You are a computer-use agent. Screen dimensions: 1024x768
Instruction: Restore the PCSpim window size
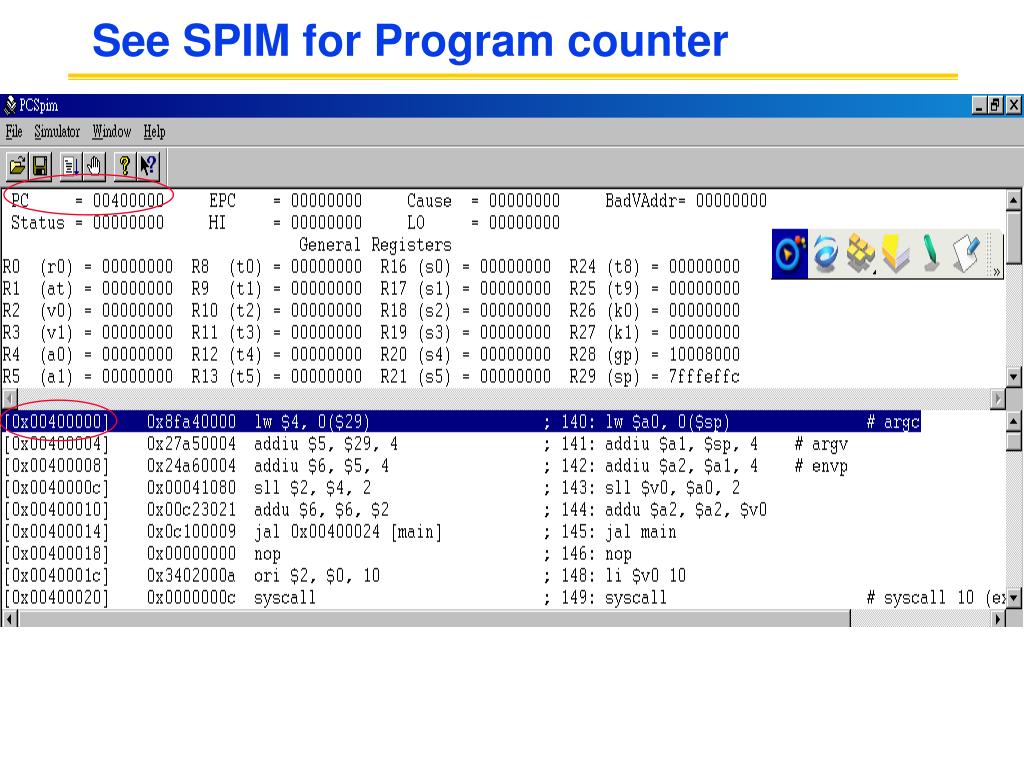[x=995, y=105]
